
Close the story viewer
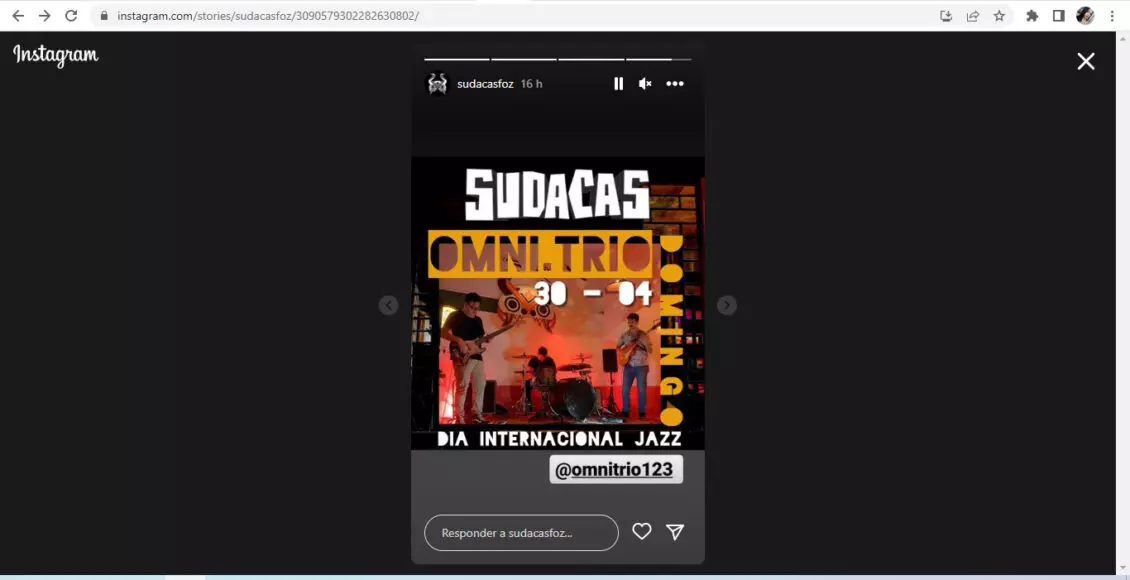(1085, 62)
